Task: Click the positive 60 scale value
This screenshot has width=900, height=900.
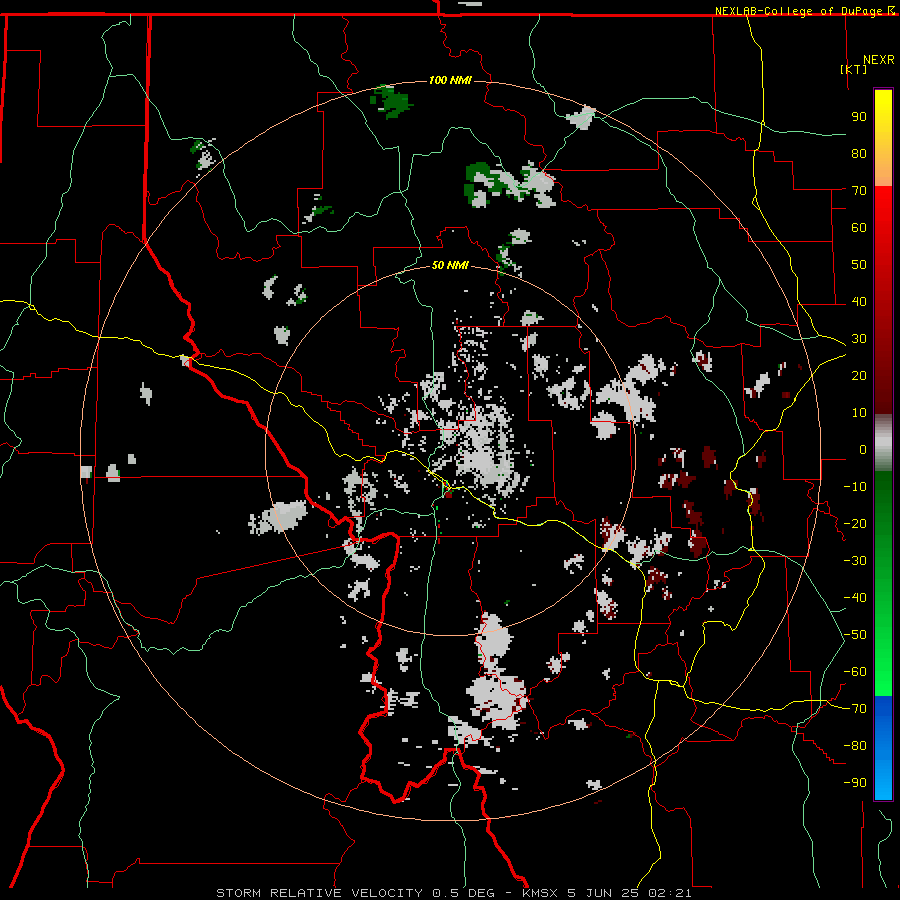Action: (x=859, y=227)
